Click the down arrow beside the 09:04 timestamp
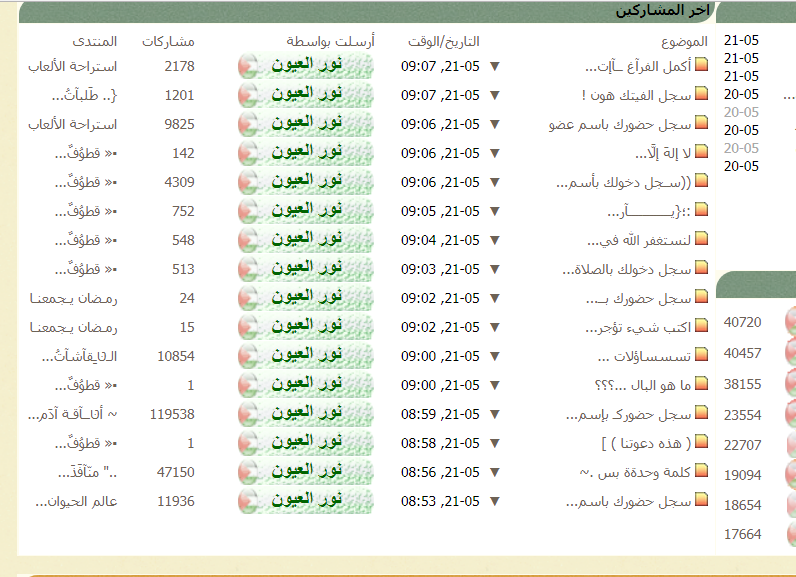Screen dimensions: 796x577 pyautogui.click(x=494, y=241)
